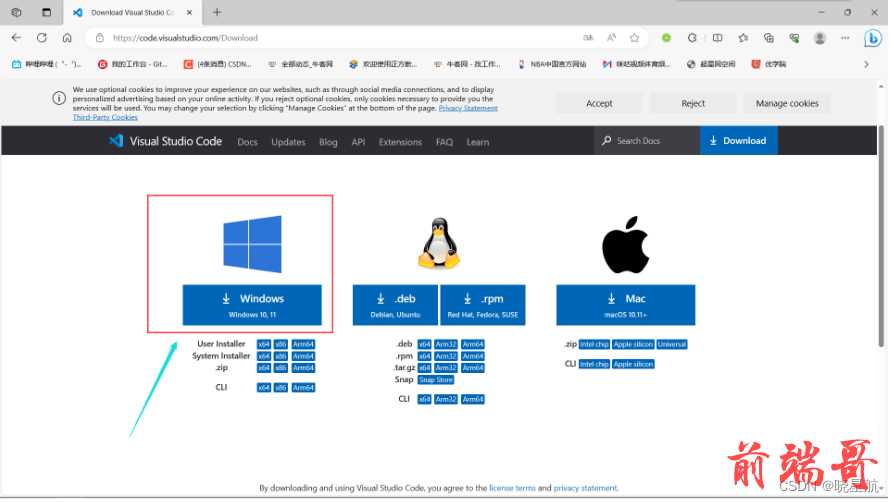Click the green extension icon in toolbar
The image size is (894, 502).
667,38
